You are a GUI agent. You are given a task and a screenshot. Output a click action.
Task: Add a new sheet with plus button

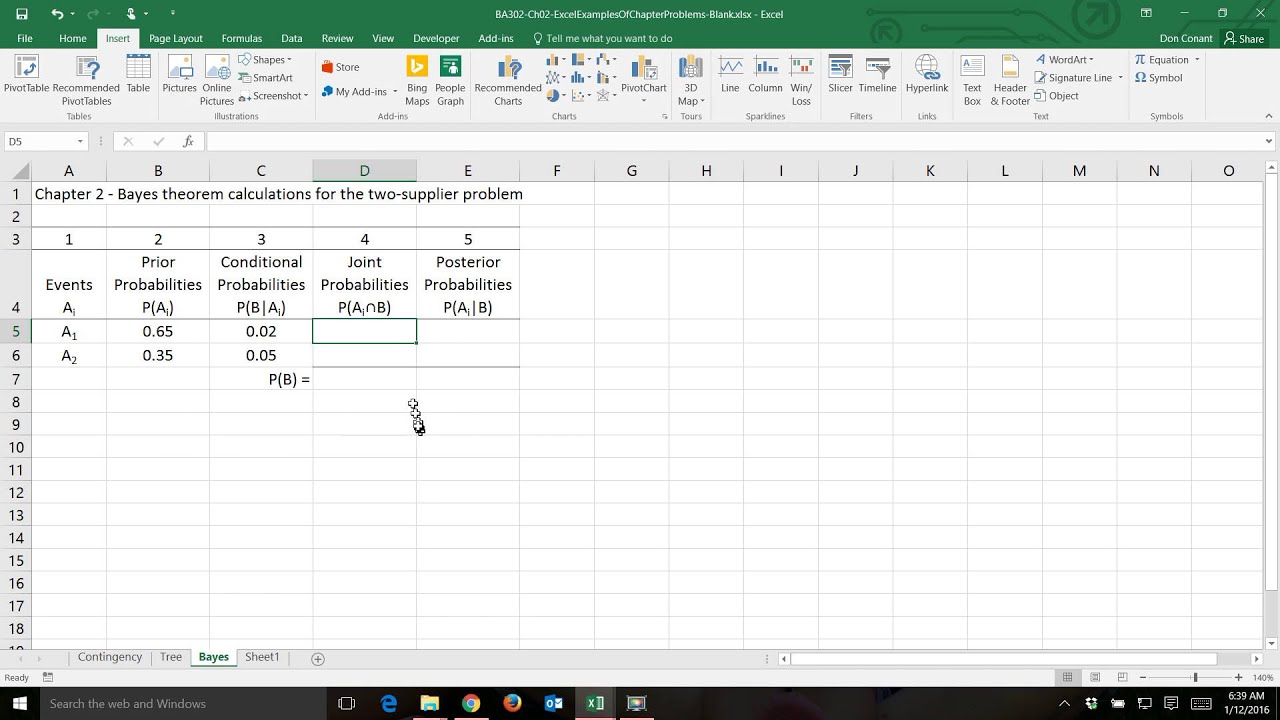click(x=318, y=658)
